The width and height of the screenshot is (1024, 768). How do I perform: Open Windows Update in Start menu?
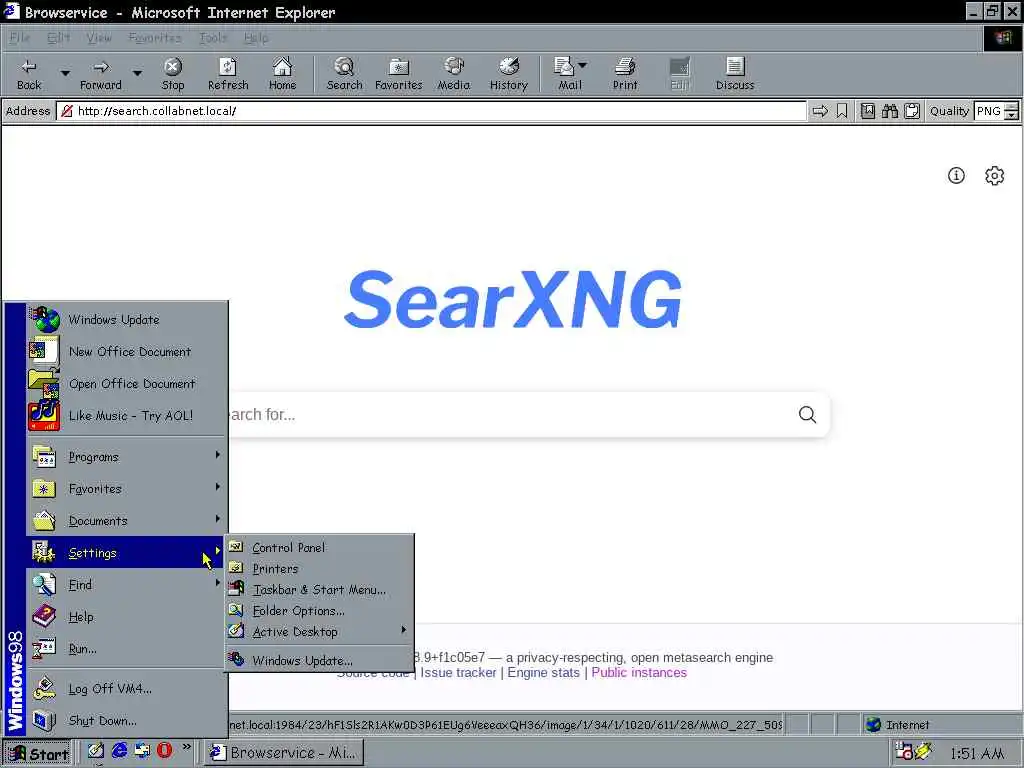127,319
